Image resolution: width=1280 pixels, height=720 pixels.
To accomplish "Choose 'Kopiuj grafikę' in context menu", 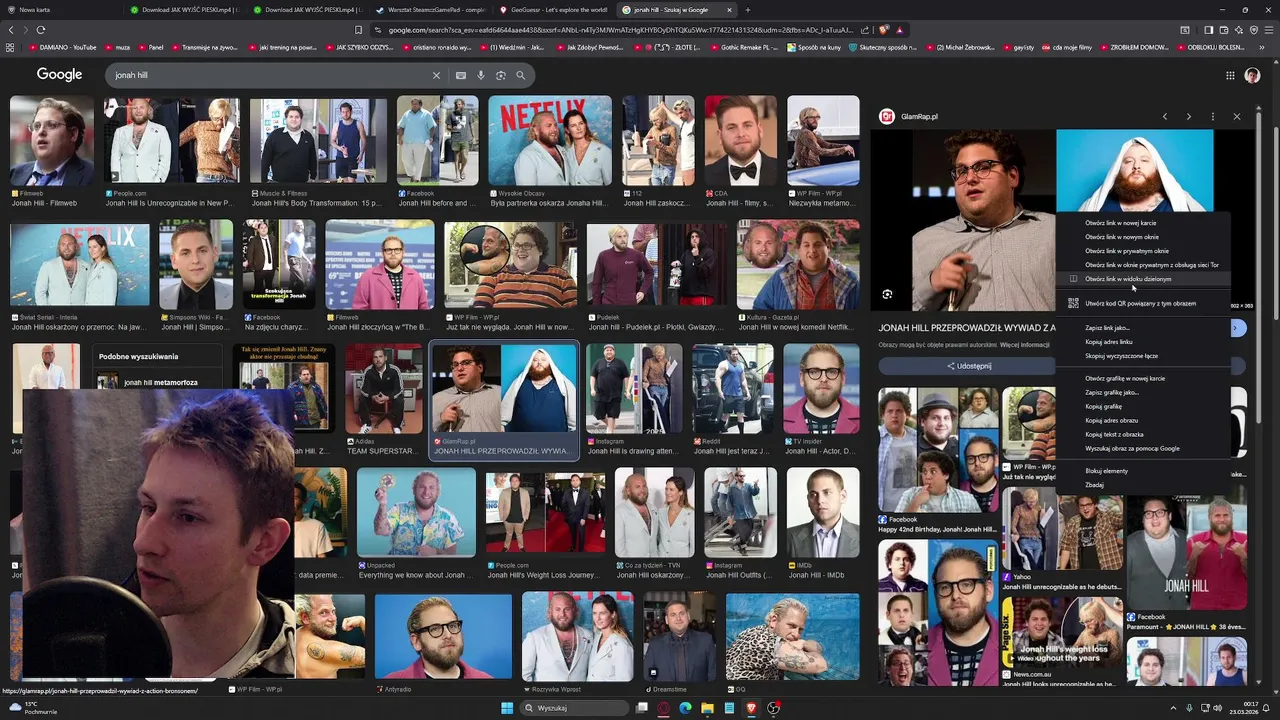I will tap(1143, 406).
